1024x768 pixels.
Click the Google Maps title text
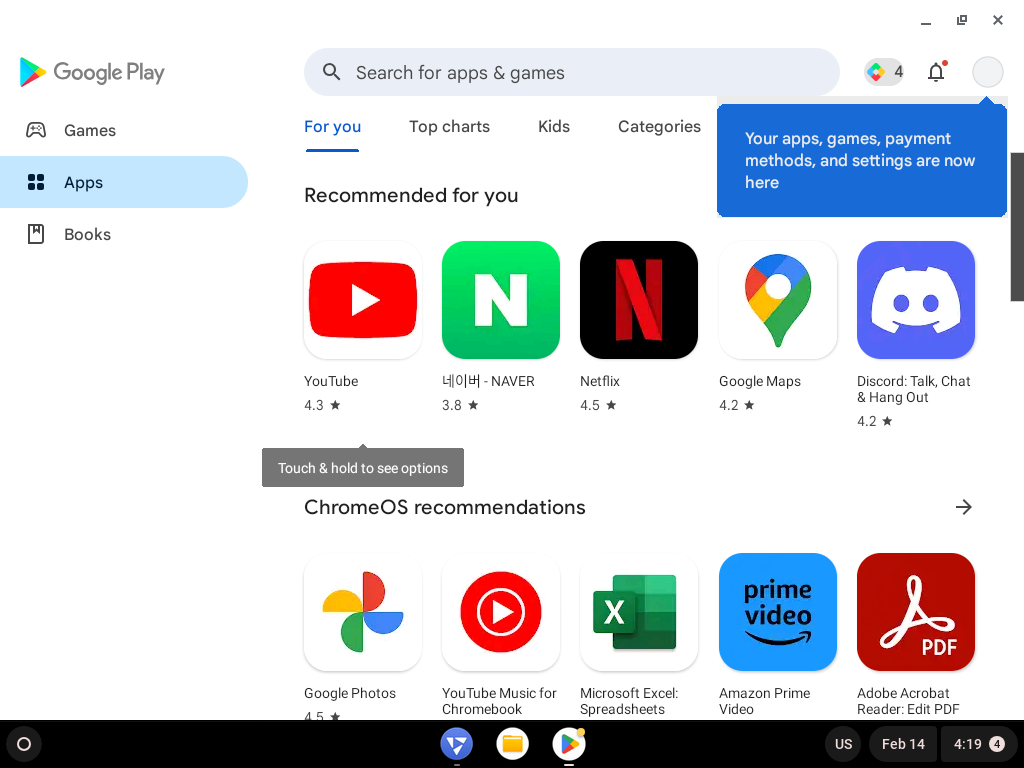coord(760,381)
